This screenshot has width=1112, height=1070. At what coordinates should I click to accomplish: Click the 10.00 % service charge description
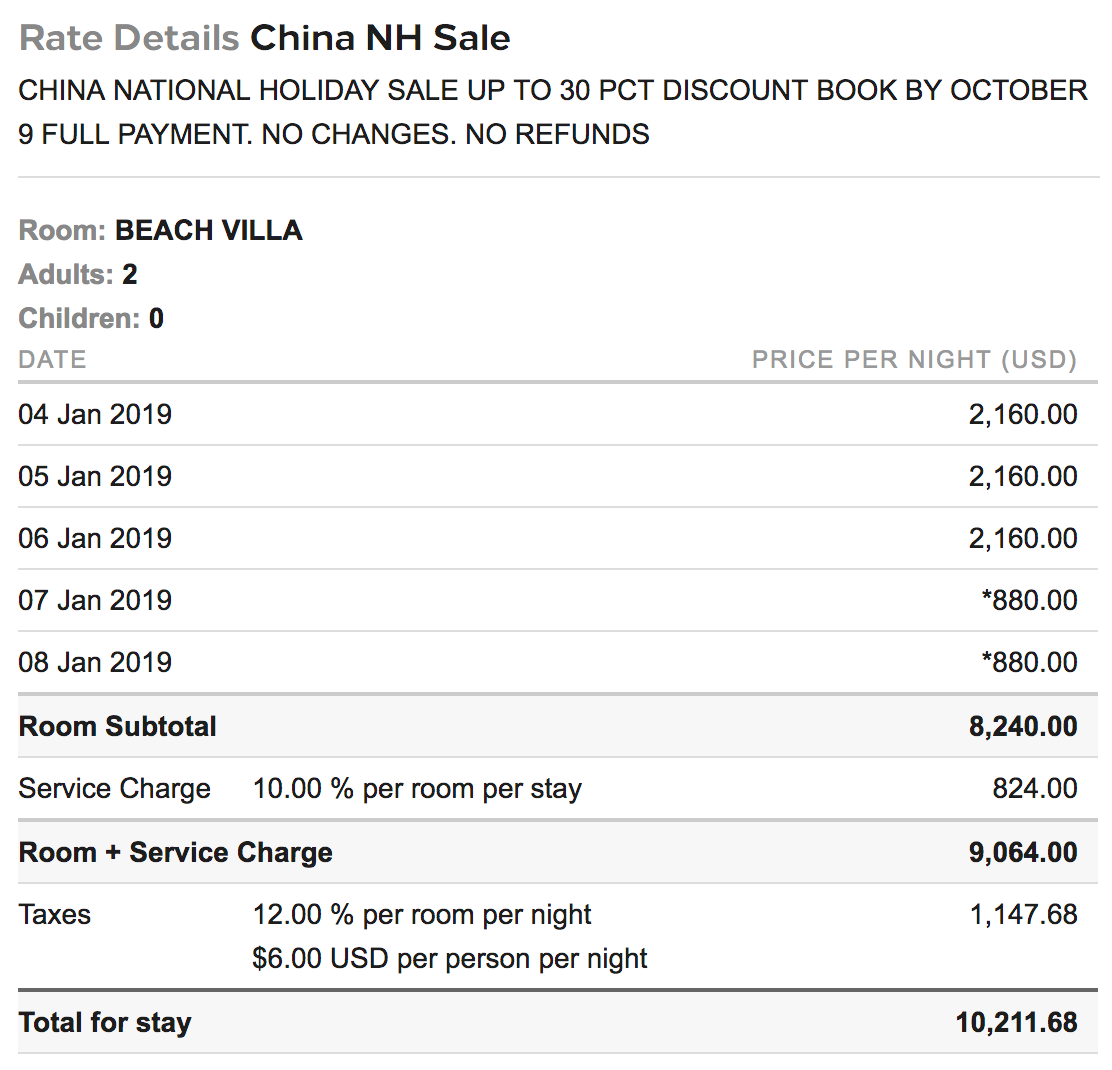(x=417, y=788)
